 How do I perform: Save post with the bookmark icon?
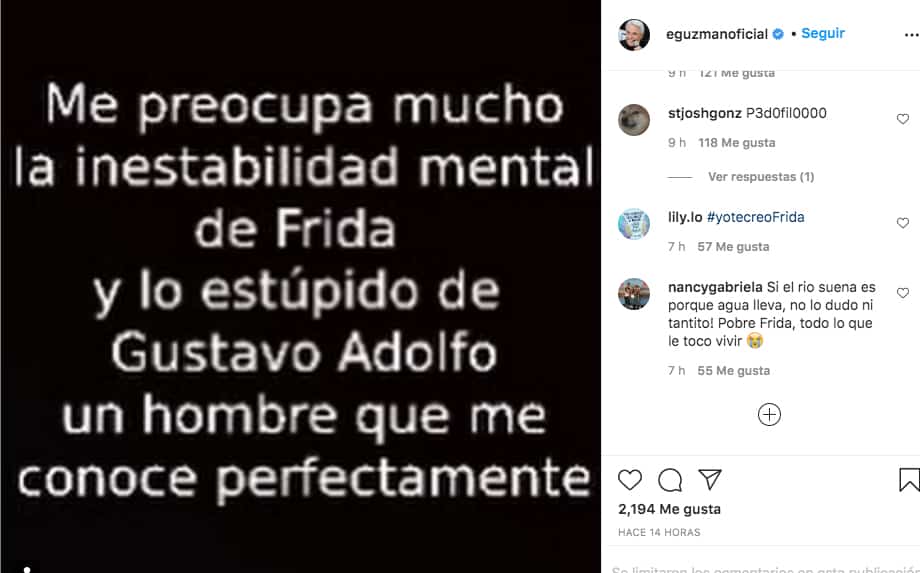coord(909,480)
